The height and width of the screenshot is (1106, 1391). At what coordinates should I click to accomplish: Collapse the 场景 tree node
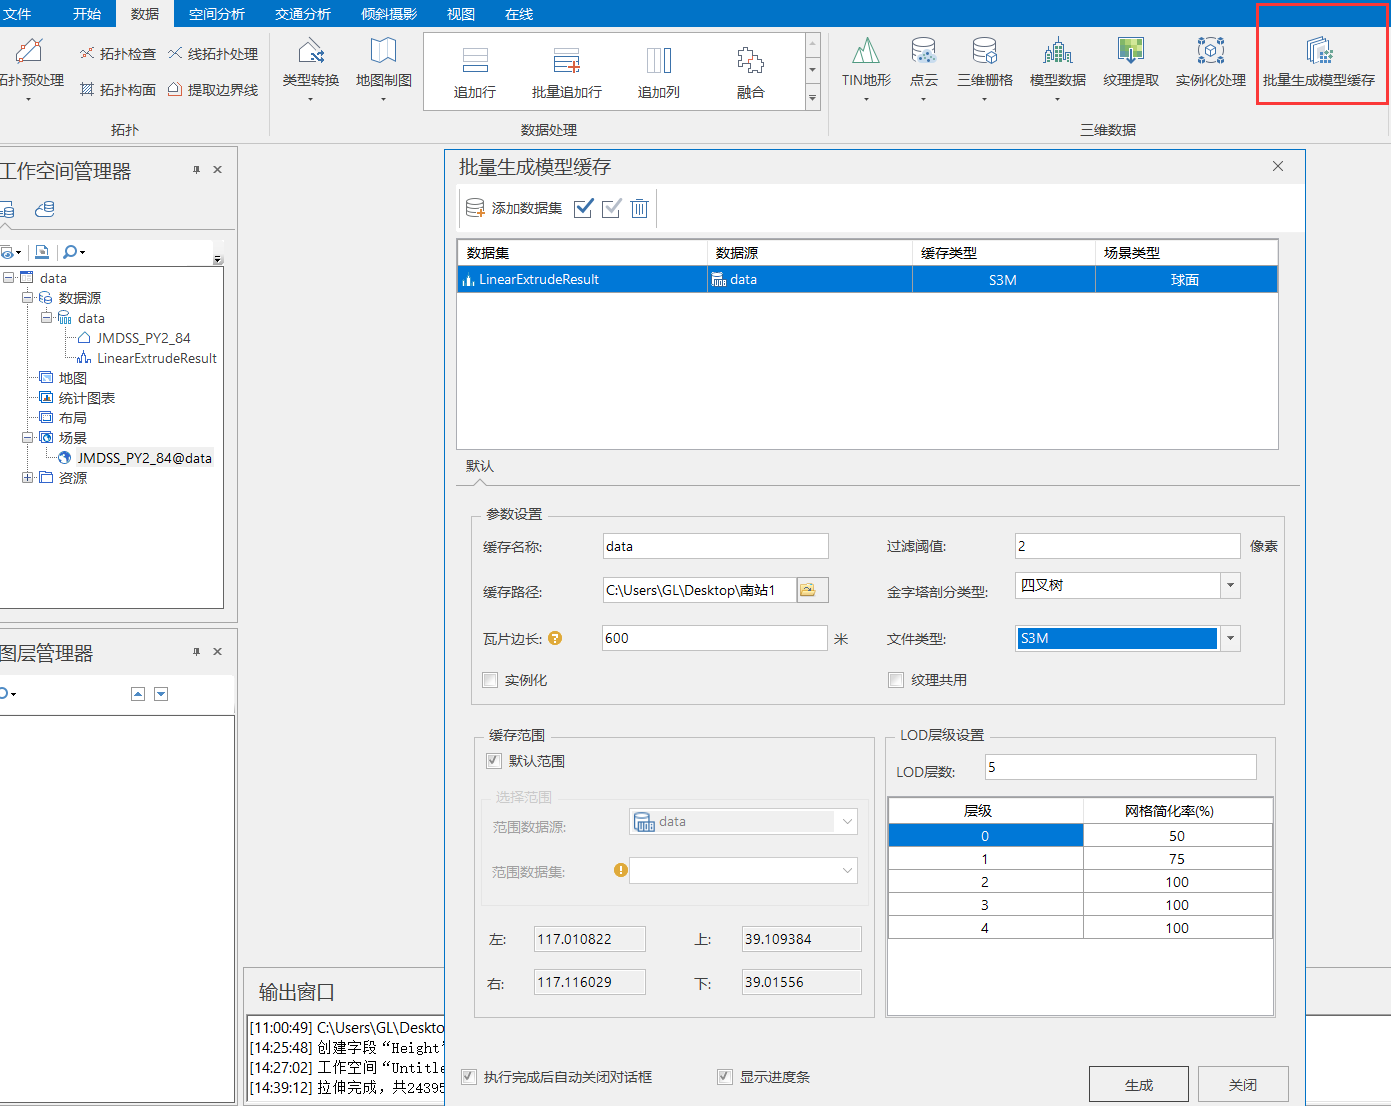click(27, 438)
